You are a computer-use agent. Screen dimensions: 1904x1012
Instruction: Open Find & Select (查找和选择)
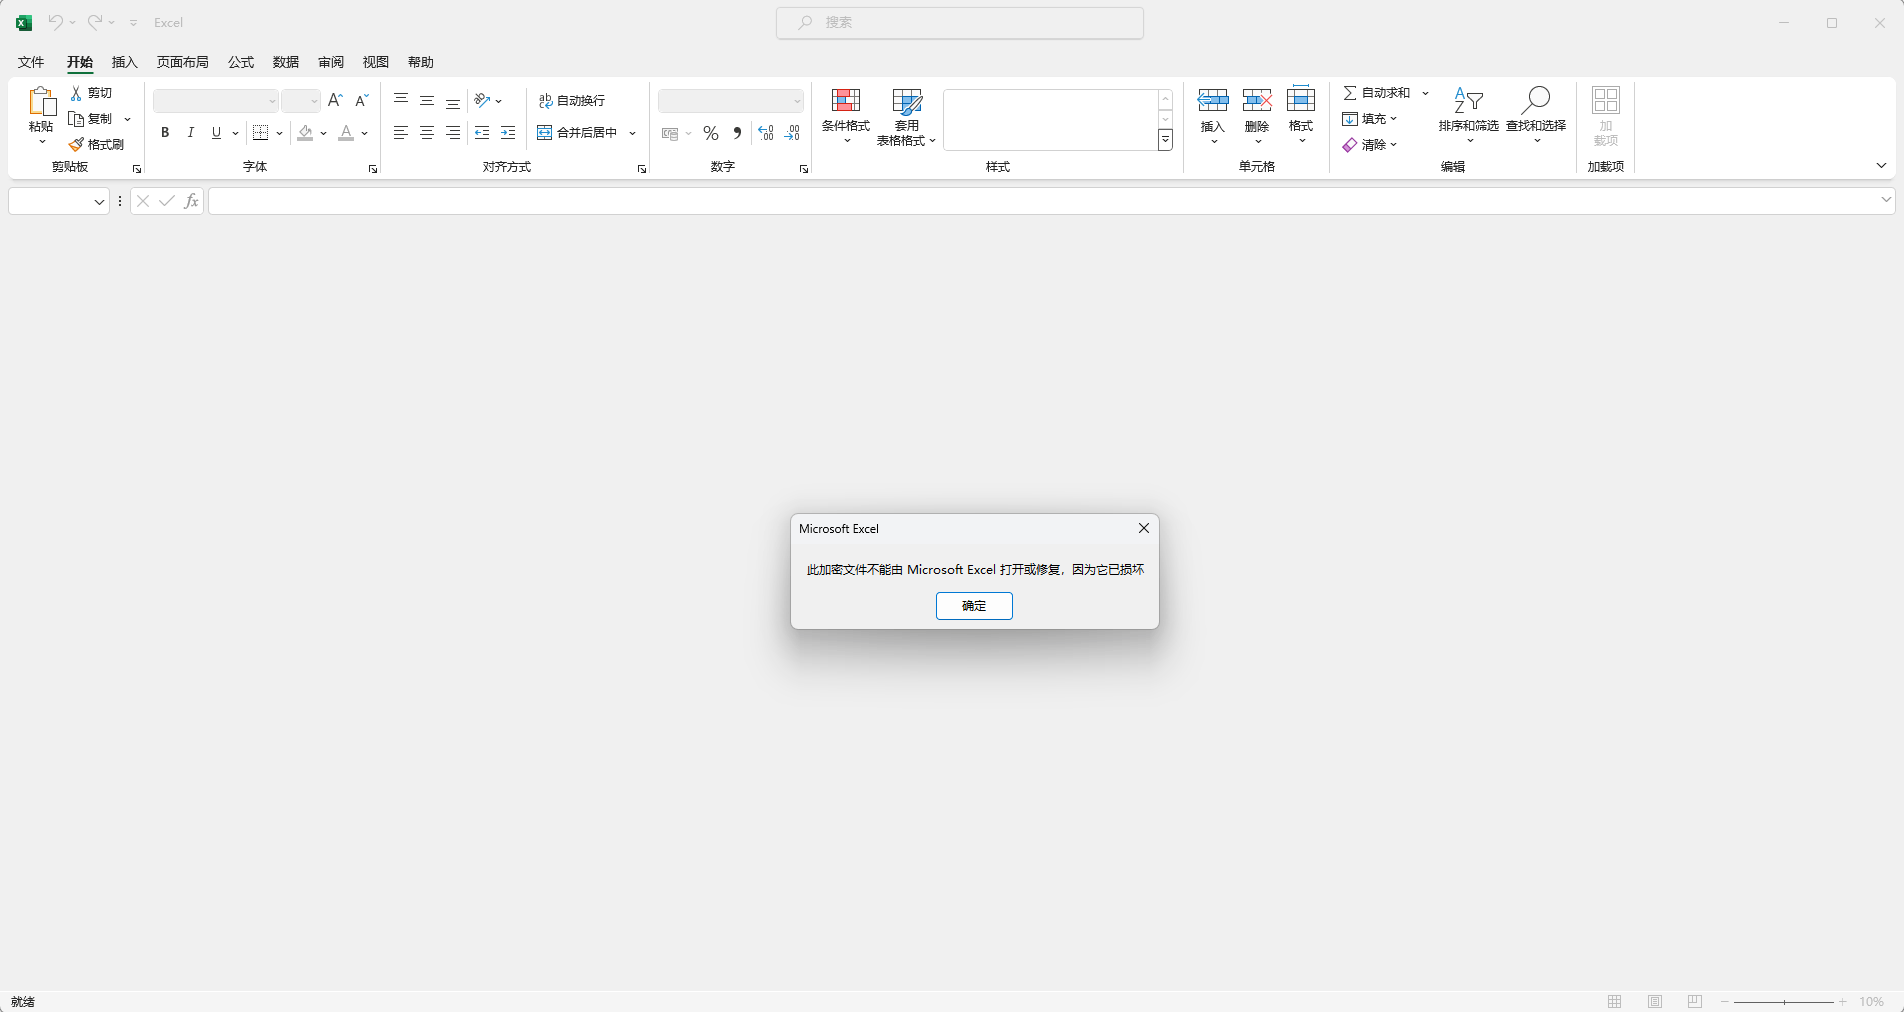coord(1536,116)
